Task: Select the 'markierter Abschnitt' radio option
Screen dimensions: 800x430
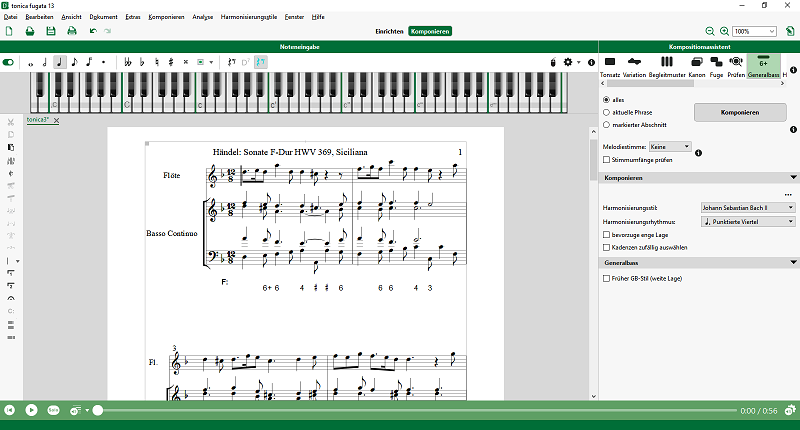Action: coord(606,125)
